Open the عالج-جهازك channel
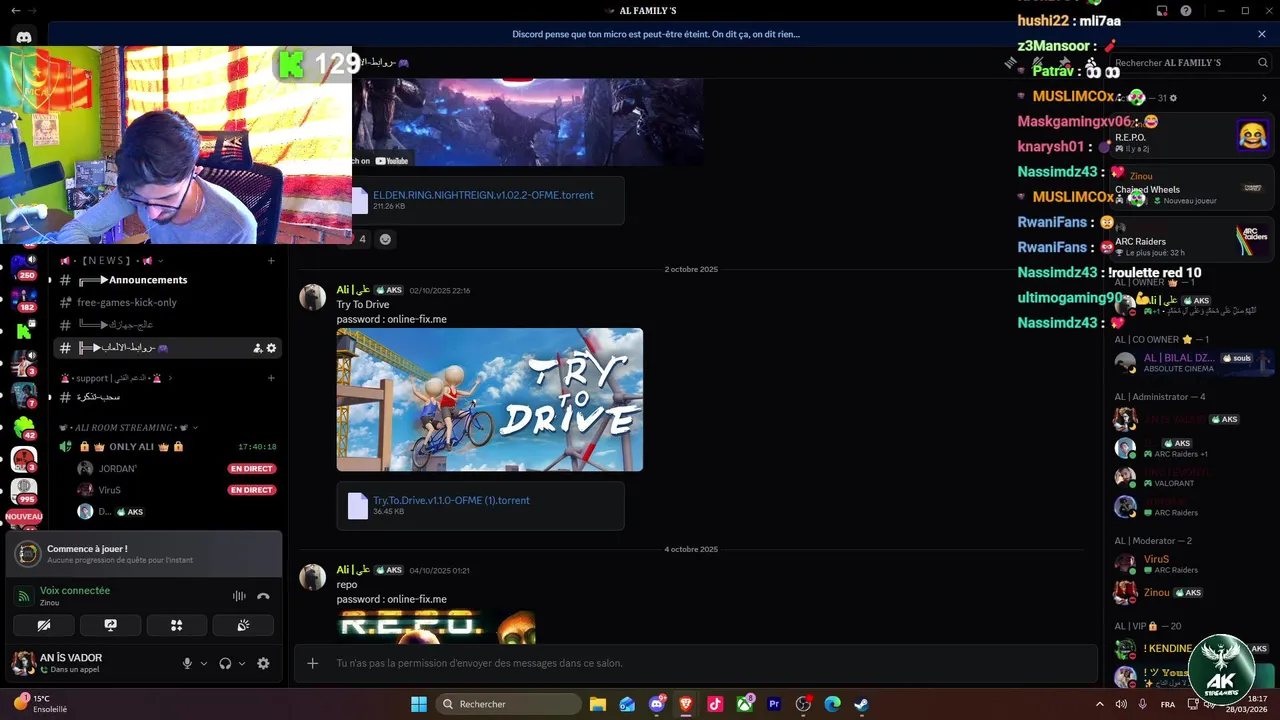 [x=167, y=325]
